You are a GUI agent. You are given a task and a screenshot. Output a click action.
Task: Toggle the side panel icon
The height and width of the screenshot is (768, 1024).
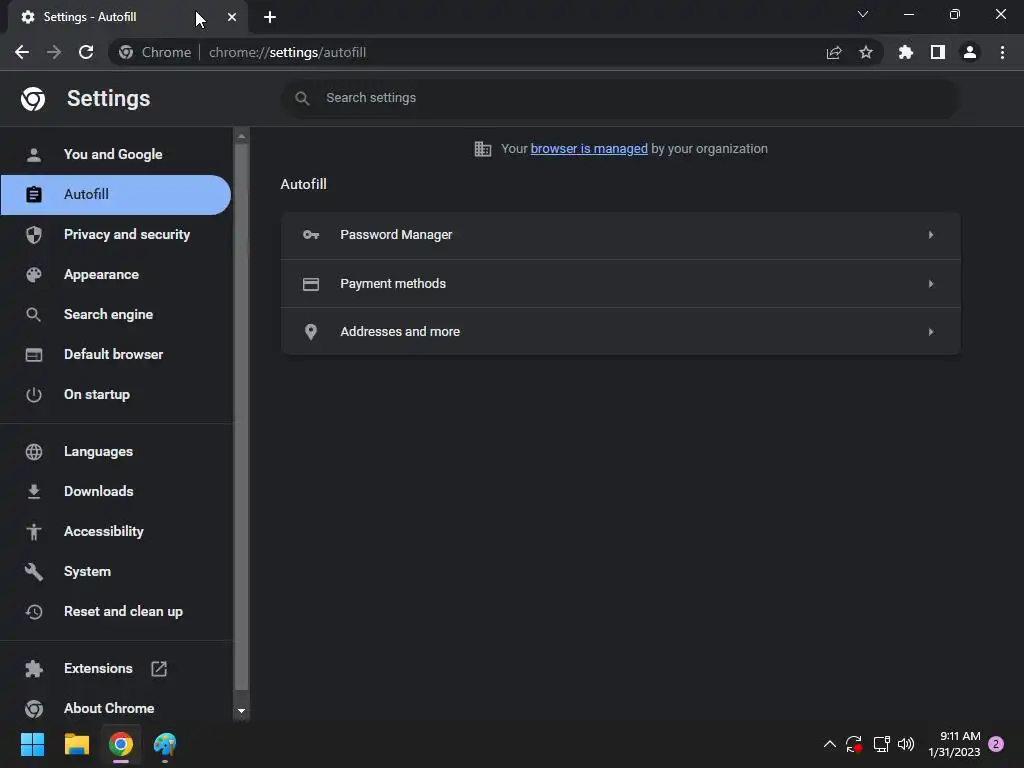pyautogui.click(x=938, y=52)
